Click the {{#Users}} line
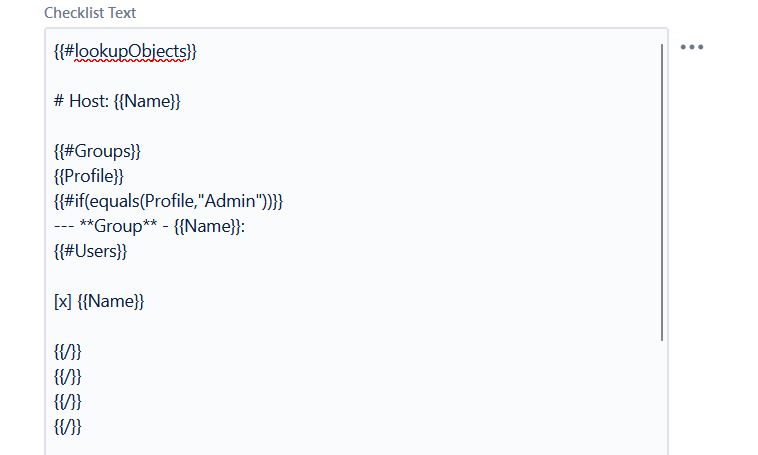This screenshot has width=758, height=455. pos(90,251)
